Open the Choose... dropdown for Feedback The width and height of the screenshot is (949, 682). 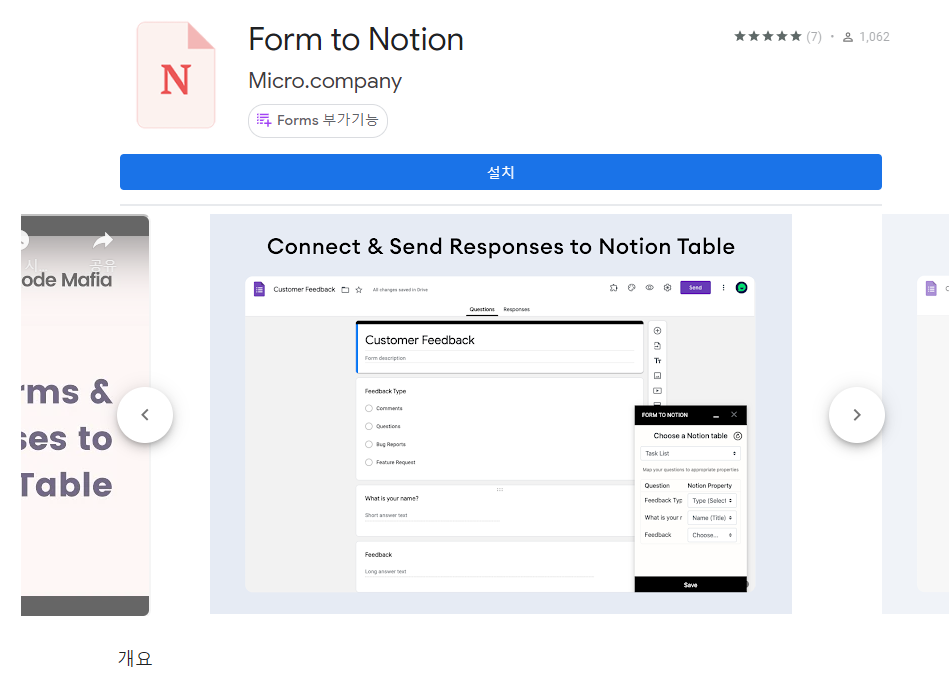712,535
